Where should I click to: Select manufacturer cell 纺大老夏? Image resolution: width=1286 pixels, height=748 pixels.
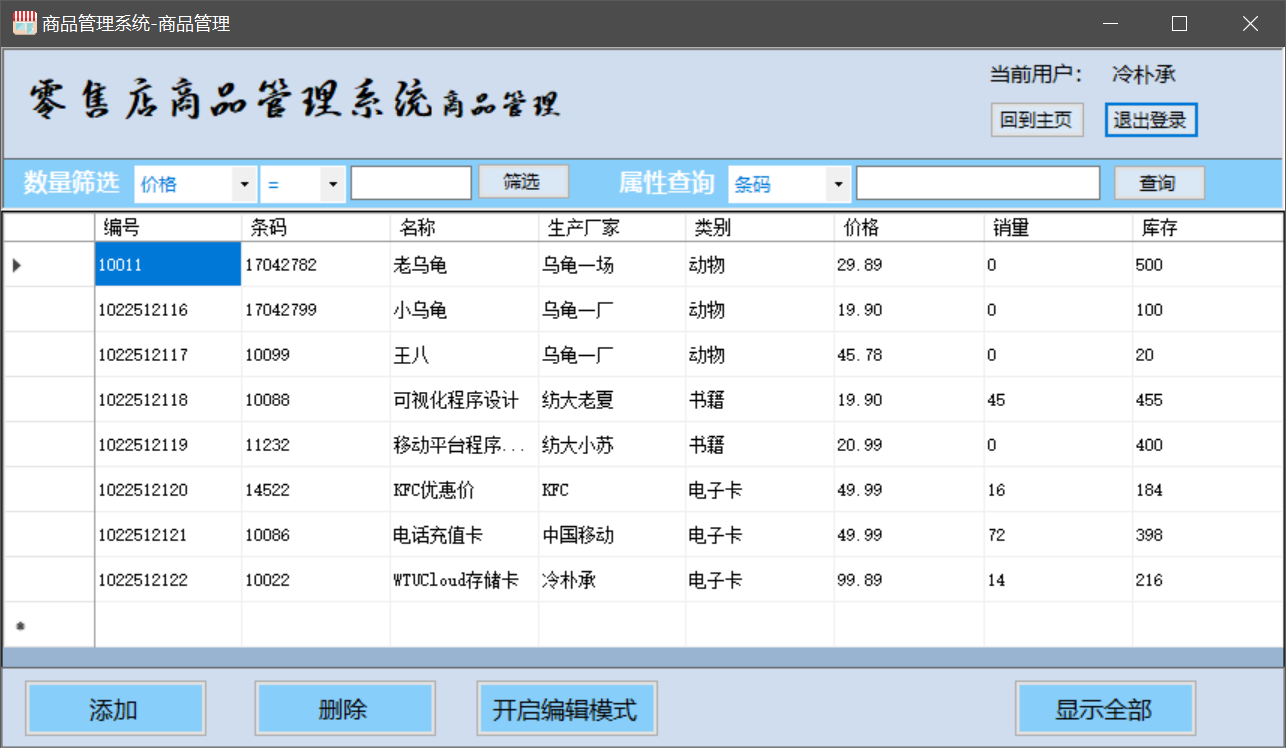612,400
